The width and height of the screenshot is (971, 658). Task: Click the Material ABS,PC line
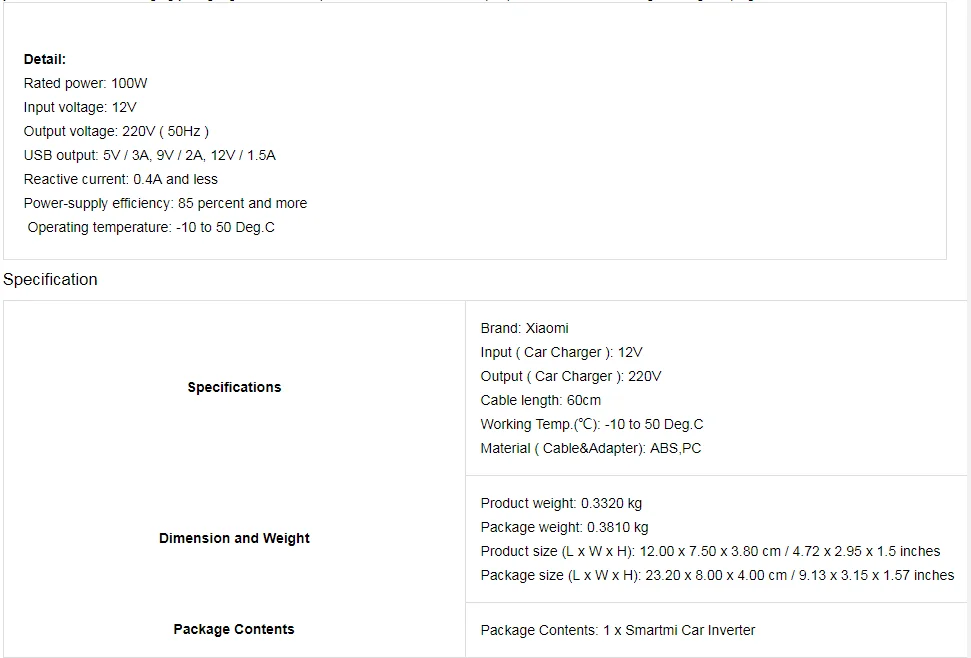pos(591,449)
